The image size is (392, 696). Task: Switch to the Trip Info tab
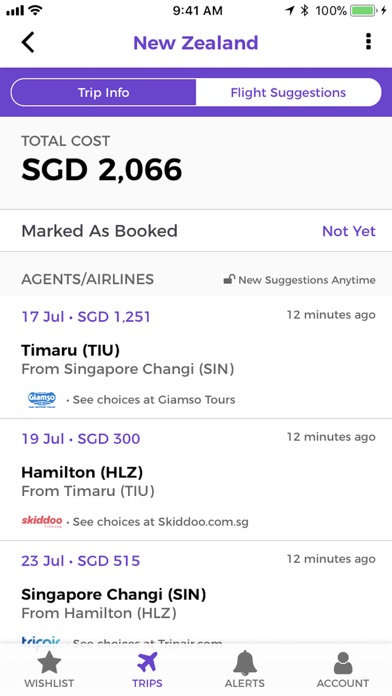pyautogui.click(x=103, y=92)
